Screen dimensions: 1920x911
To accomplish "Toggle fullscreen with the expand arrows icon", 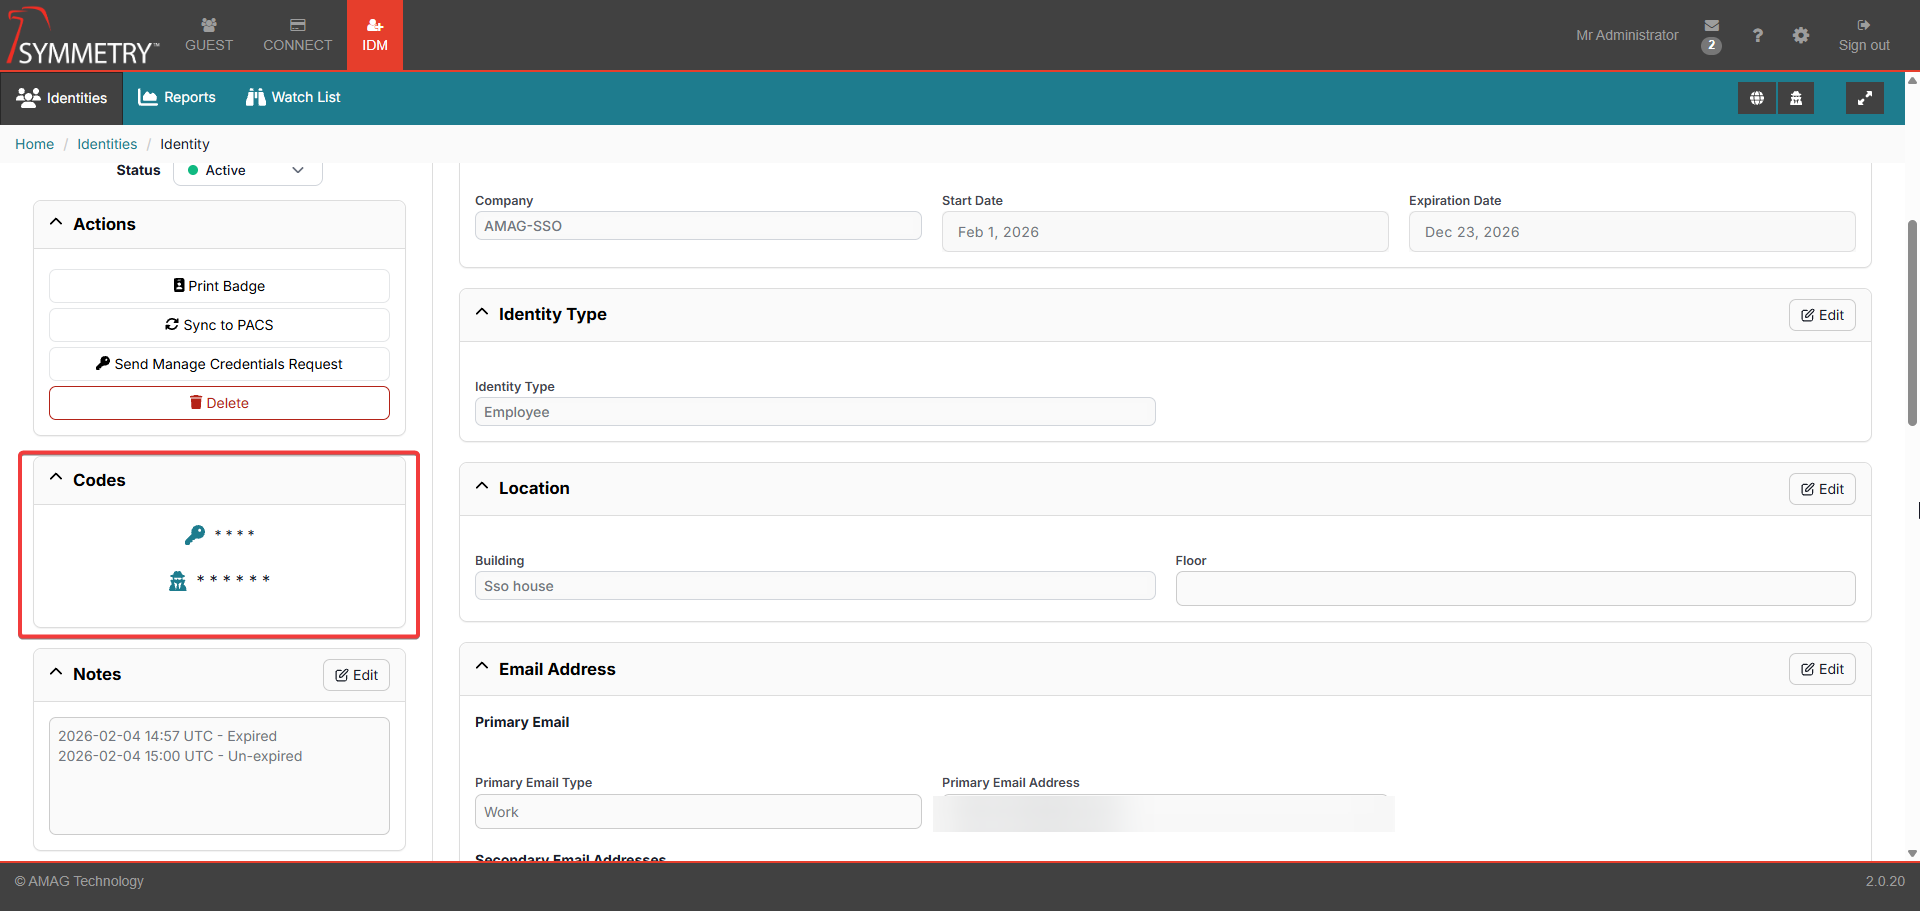I will pyautogui.click(x=1864, y=98).
